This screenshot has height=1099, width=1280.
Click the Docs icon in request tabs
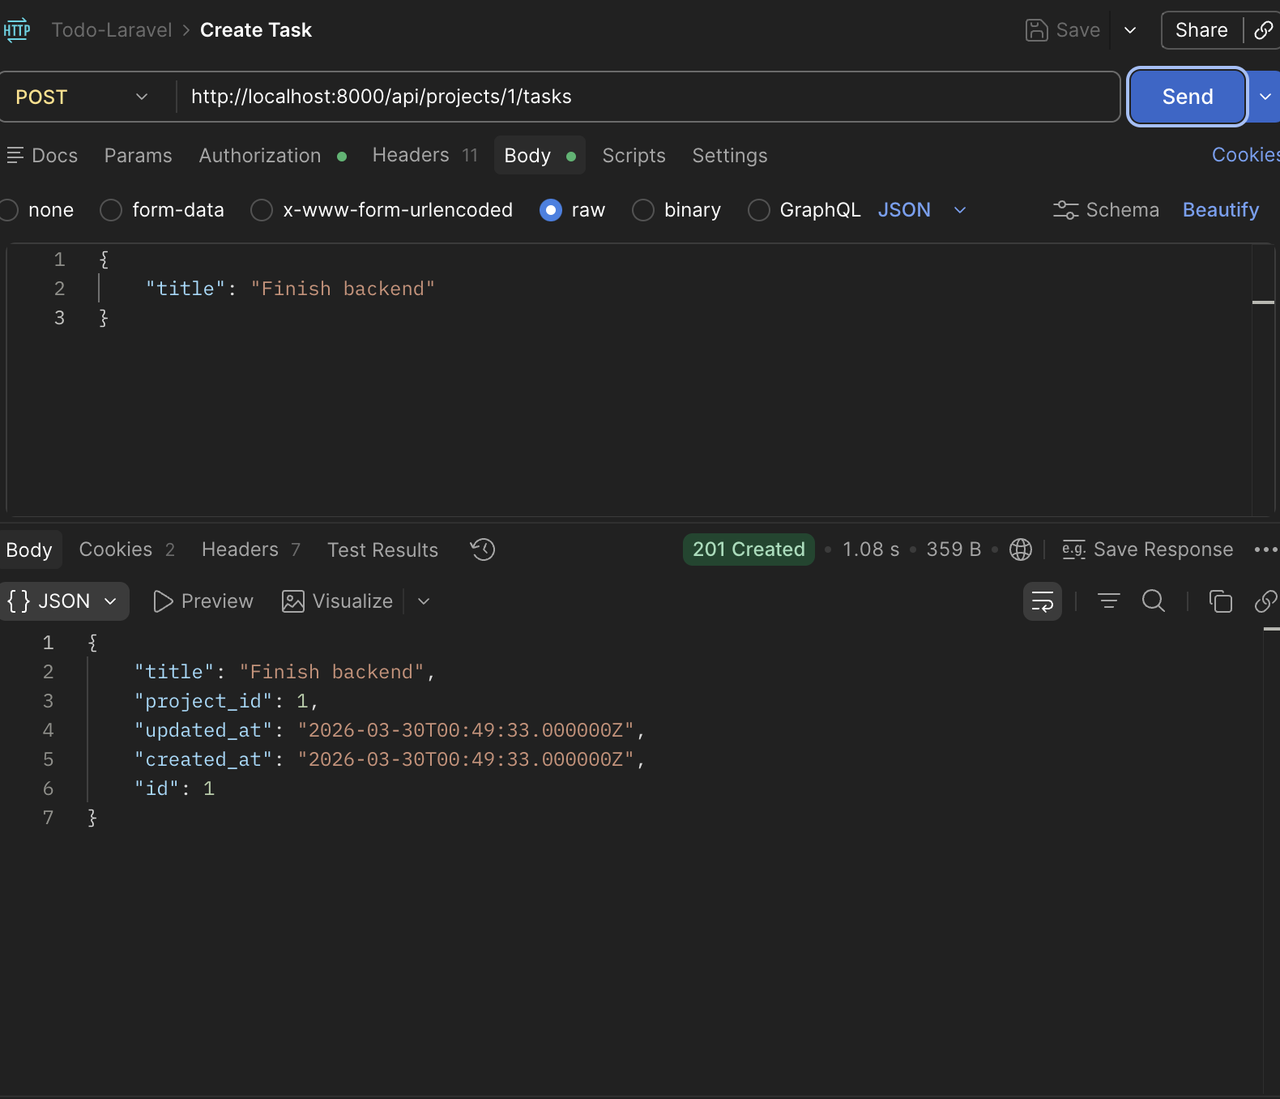[15, 155]
